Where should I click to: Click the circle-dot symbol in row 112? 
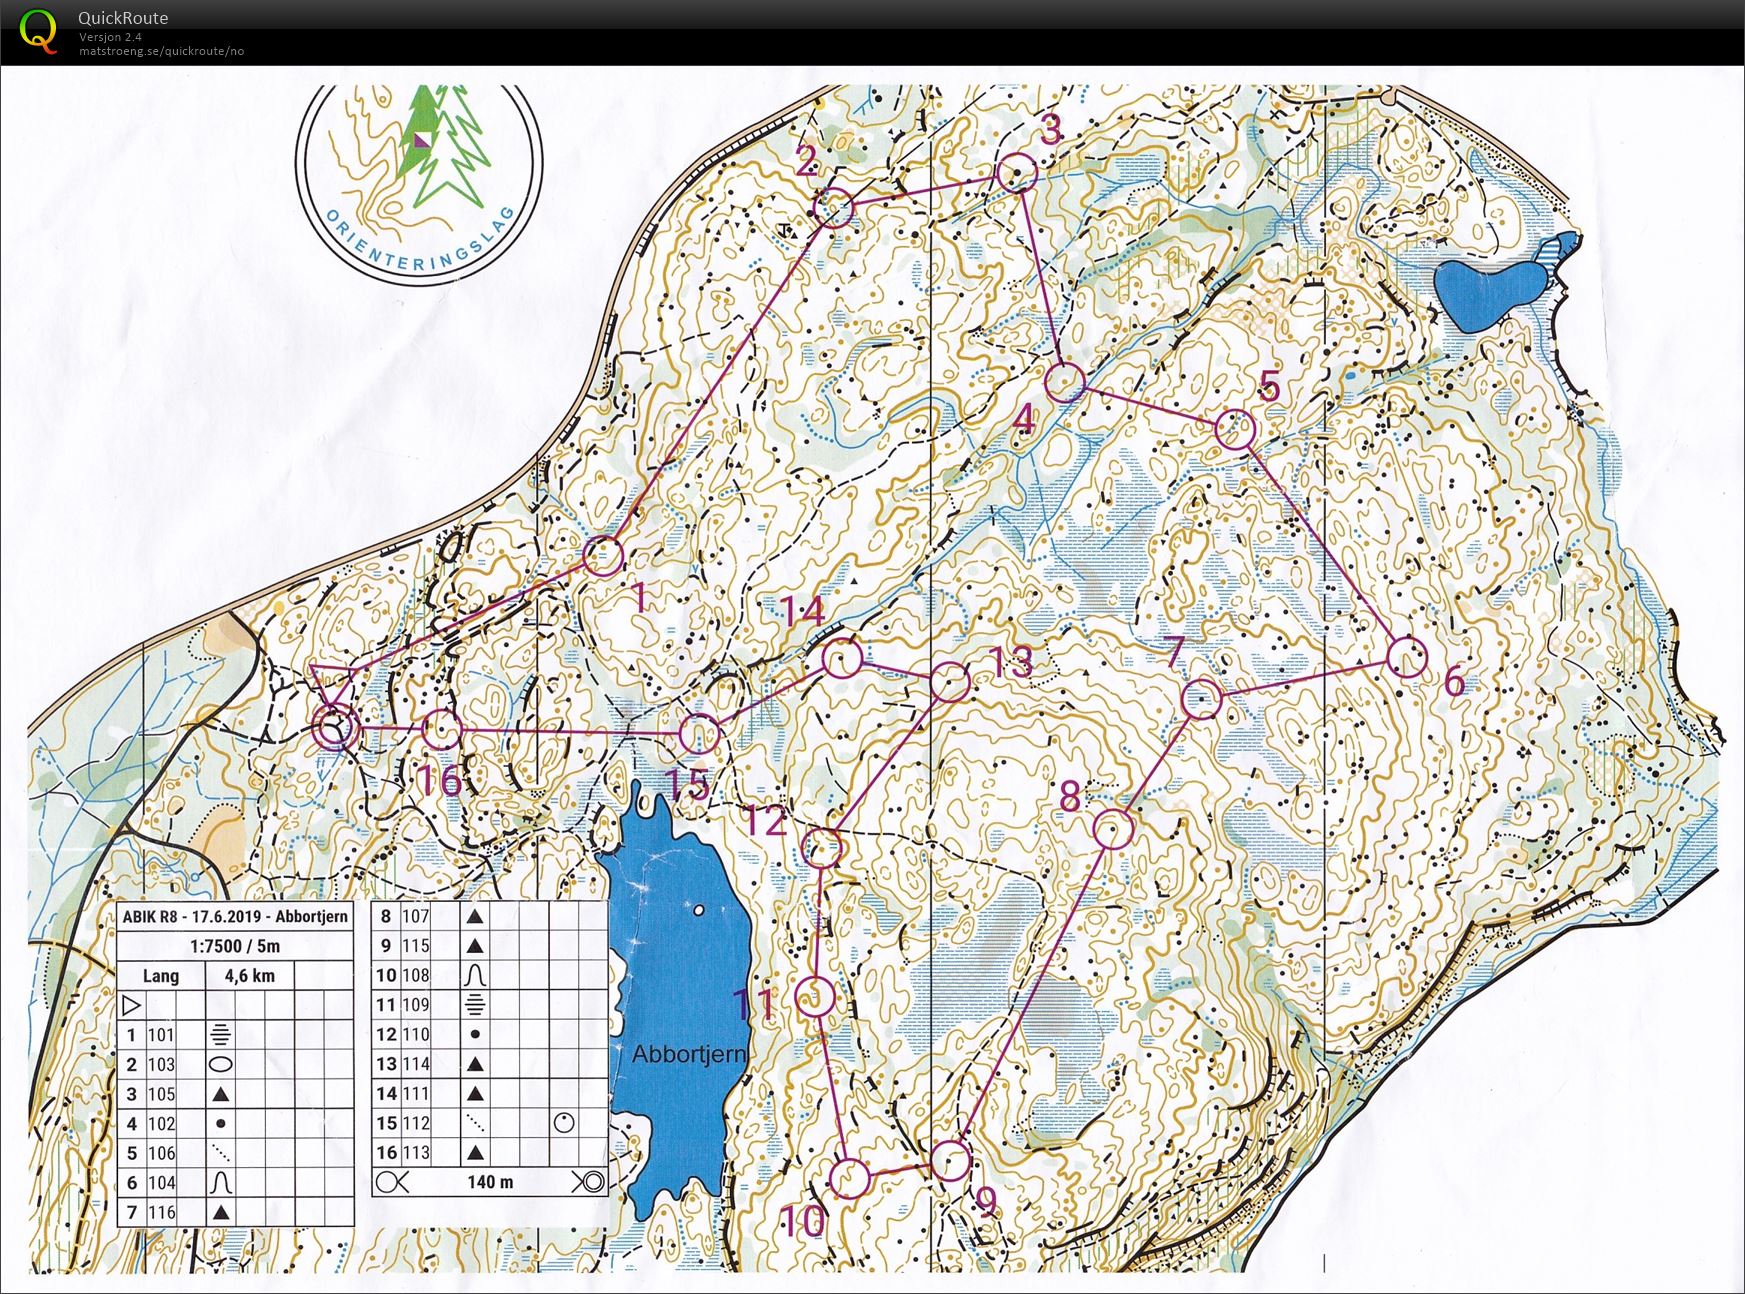pos(564,1123)
